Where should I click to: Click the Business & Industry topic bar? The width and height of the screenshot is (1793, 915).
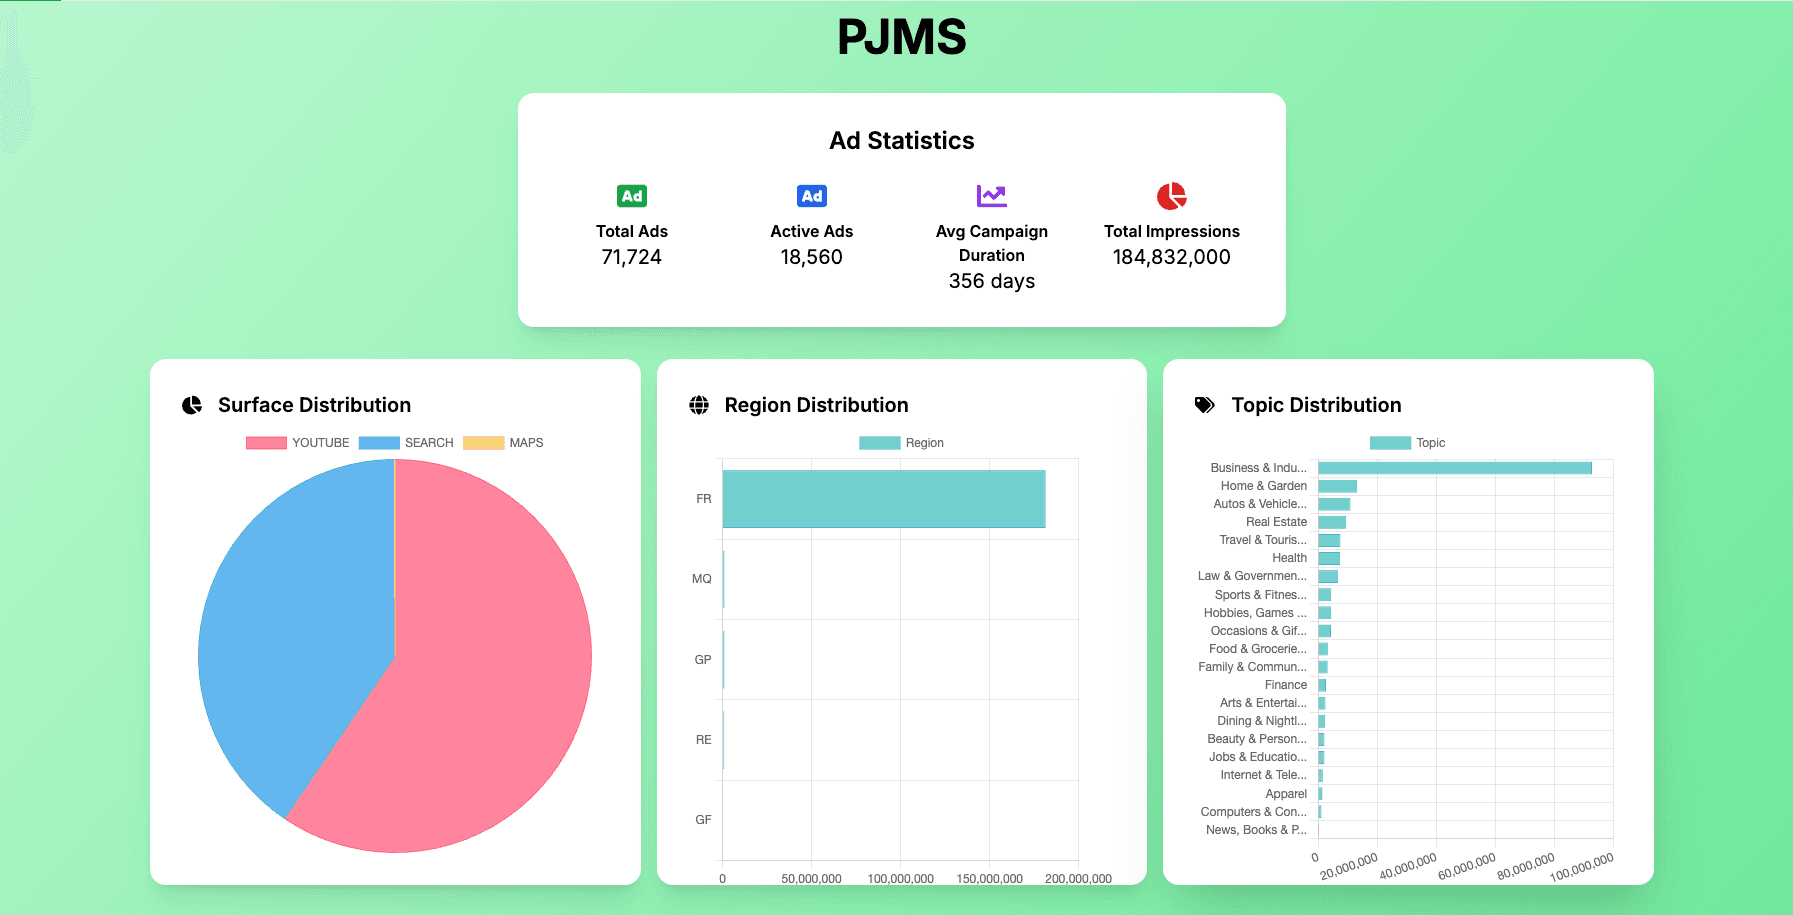click(1455, 468)
